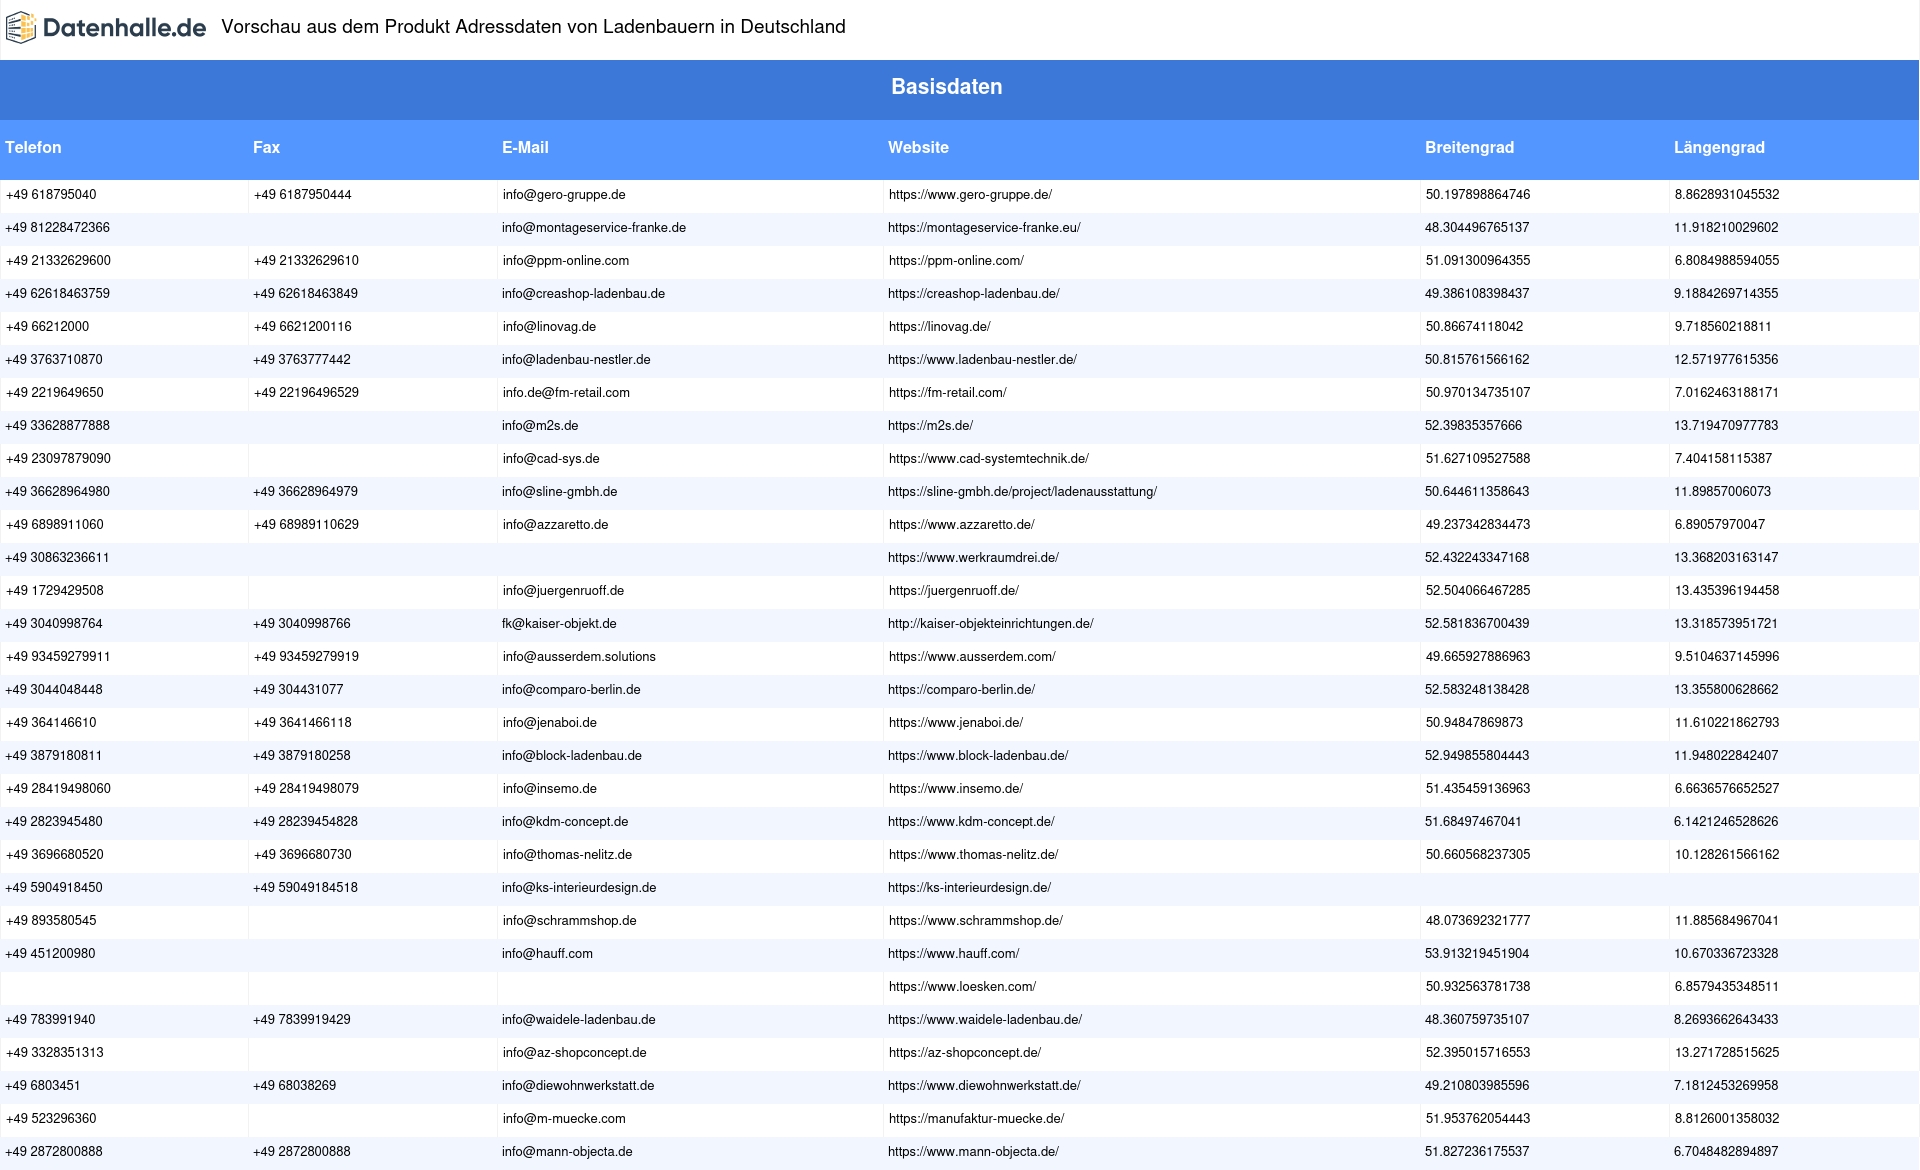Select phone +49 30863236611
Screen dimensions: 1920x1170
pos(57,558)
